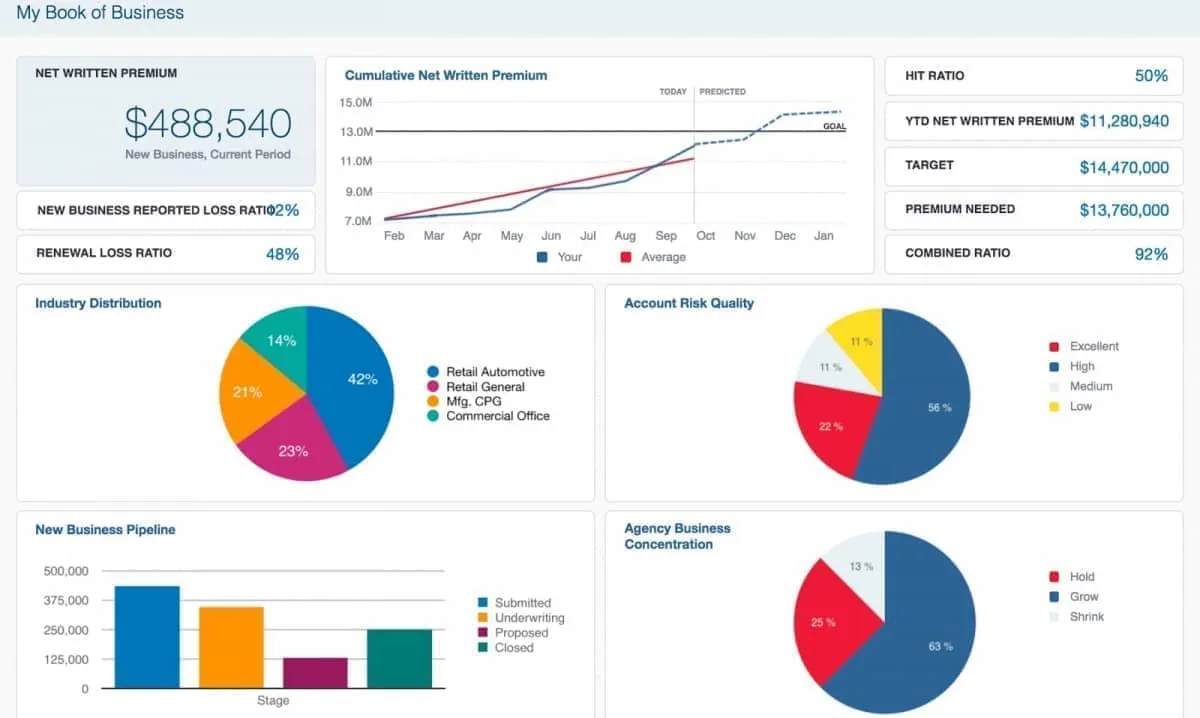
Task: Click the Retail Automotive legend marker
Action: tap(431, 371)
